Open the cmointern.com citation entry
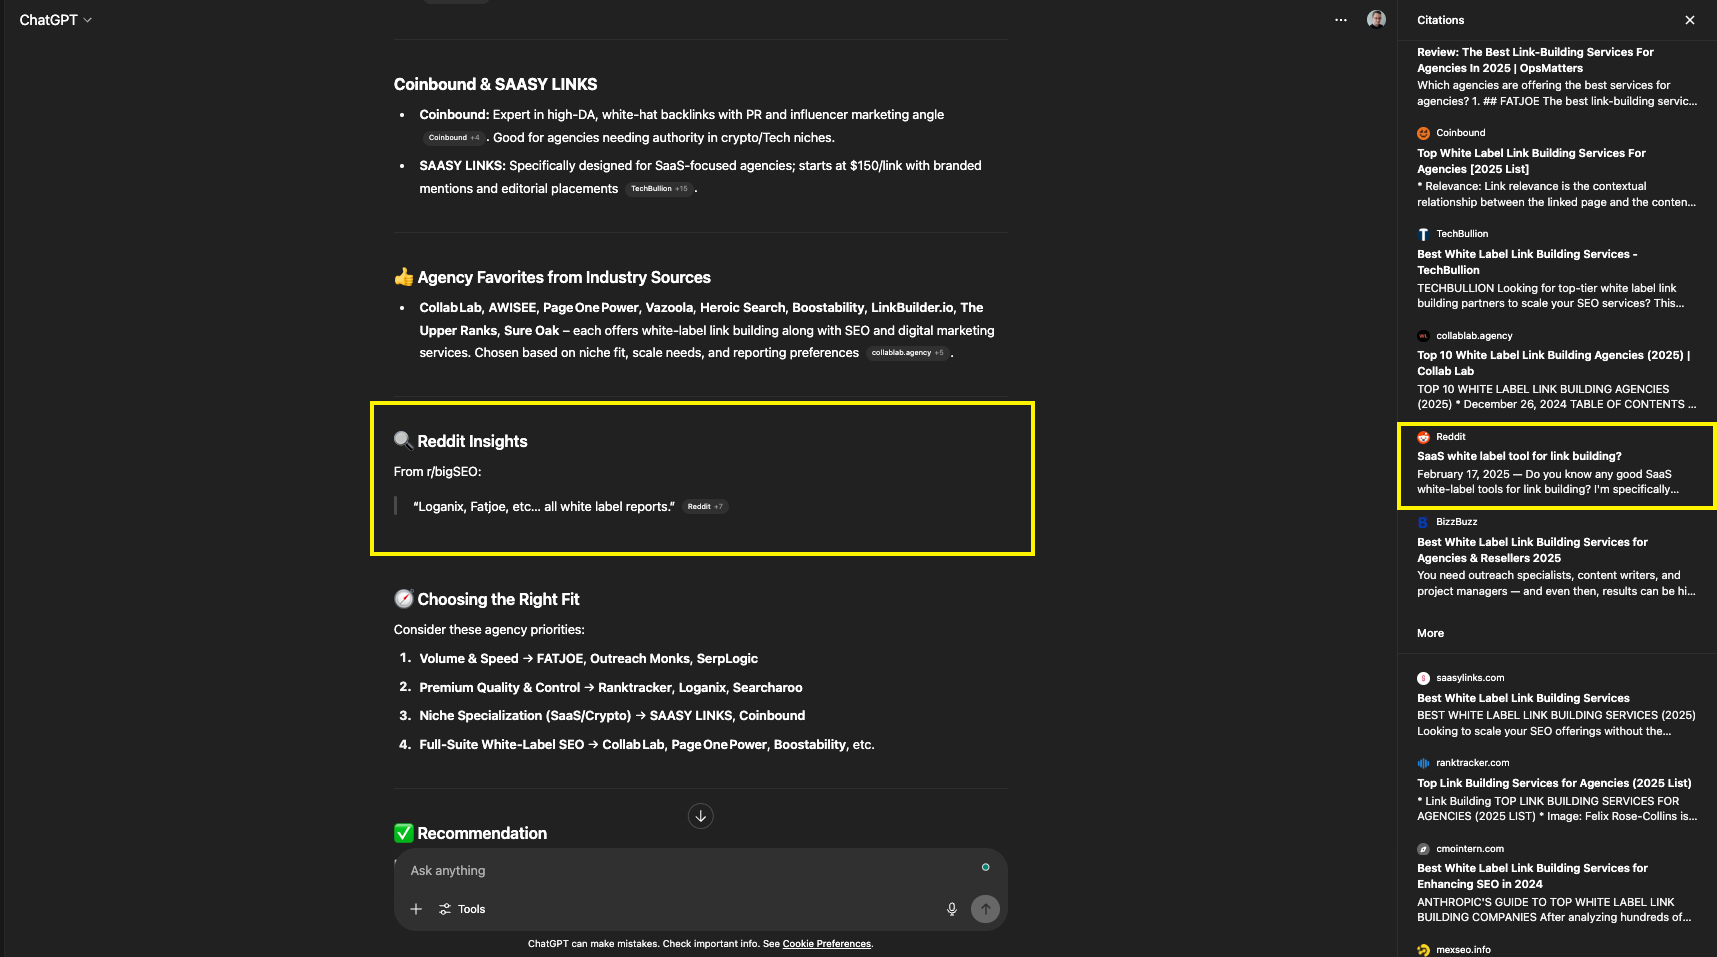The image size is (1717, 957). [x=1531, y=875]
